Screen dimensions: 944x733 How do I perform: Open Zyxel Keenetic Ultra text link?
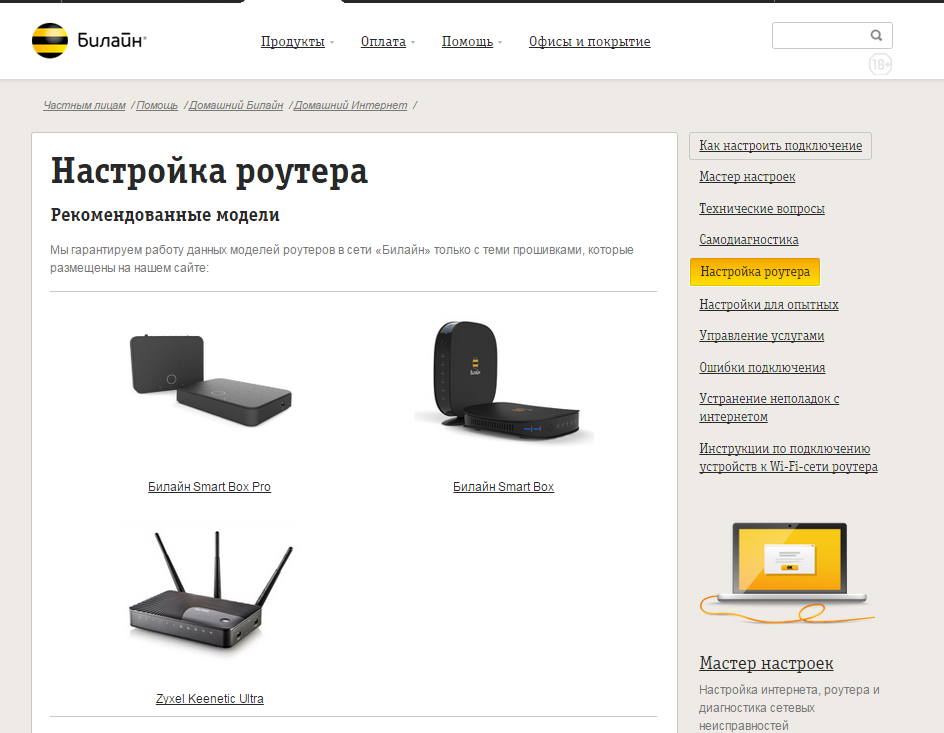210,699
